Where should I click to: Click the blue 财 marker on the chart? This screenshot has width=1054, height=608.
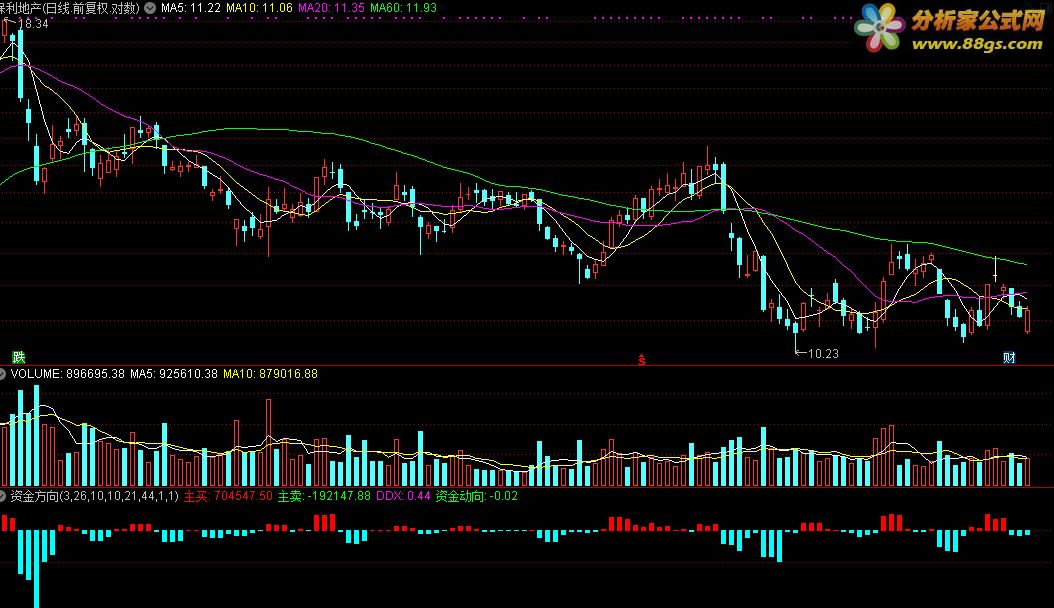[1009, 357]
